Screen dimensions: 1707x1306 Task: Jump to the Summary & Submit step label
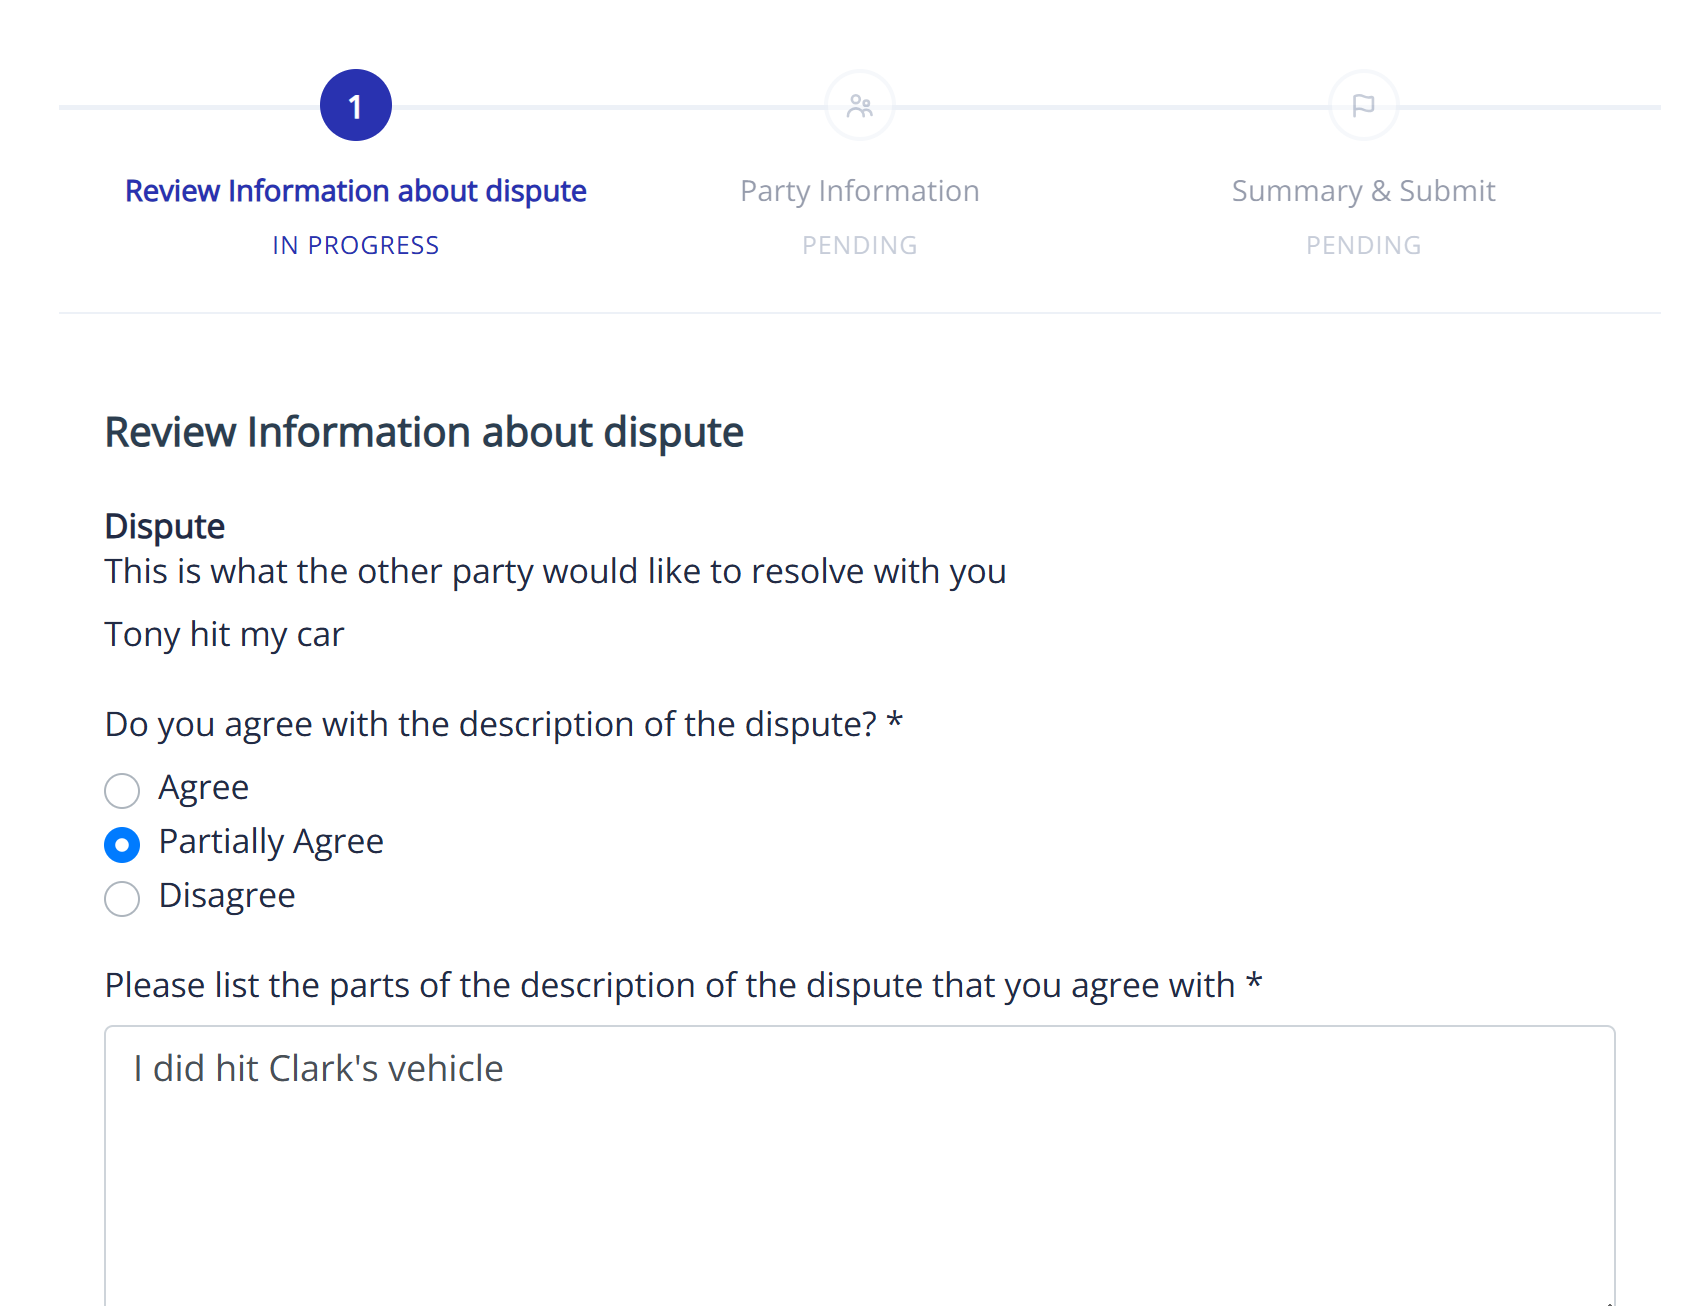[1363, 191]
